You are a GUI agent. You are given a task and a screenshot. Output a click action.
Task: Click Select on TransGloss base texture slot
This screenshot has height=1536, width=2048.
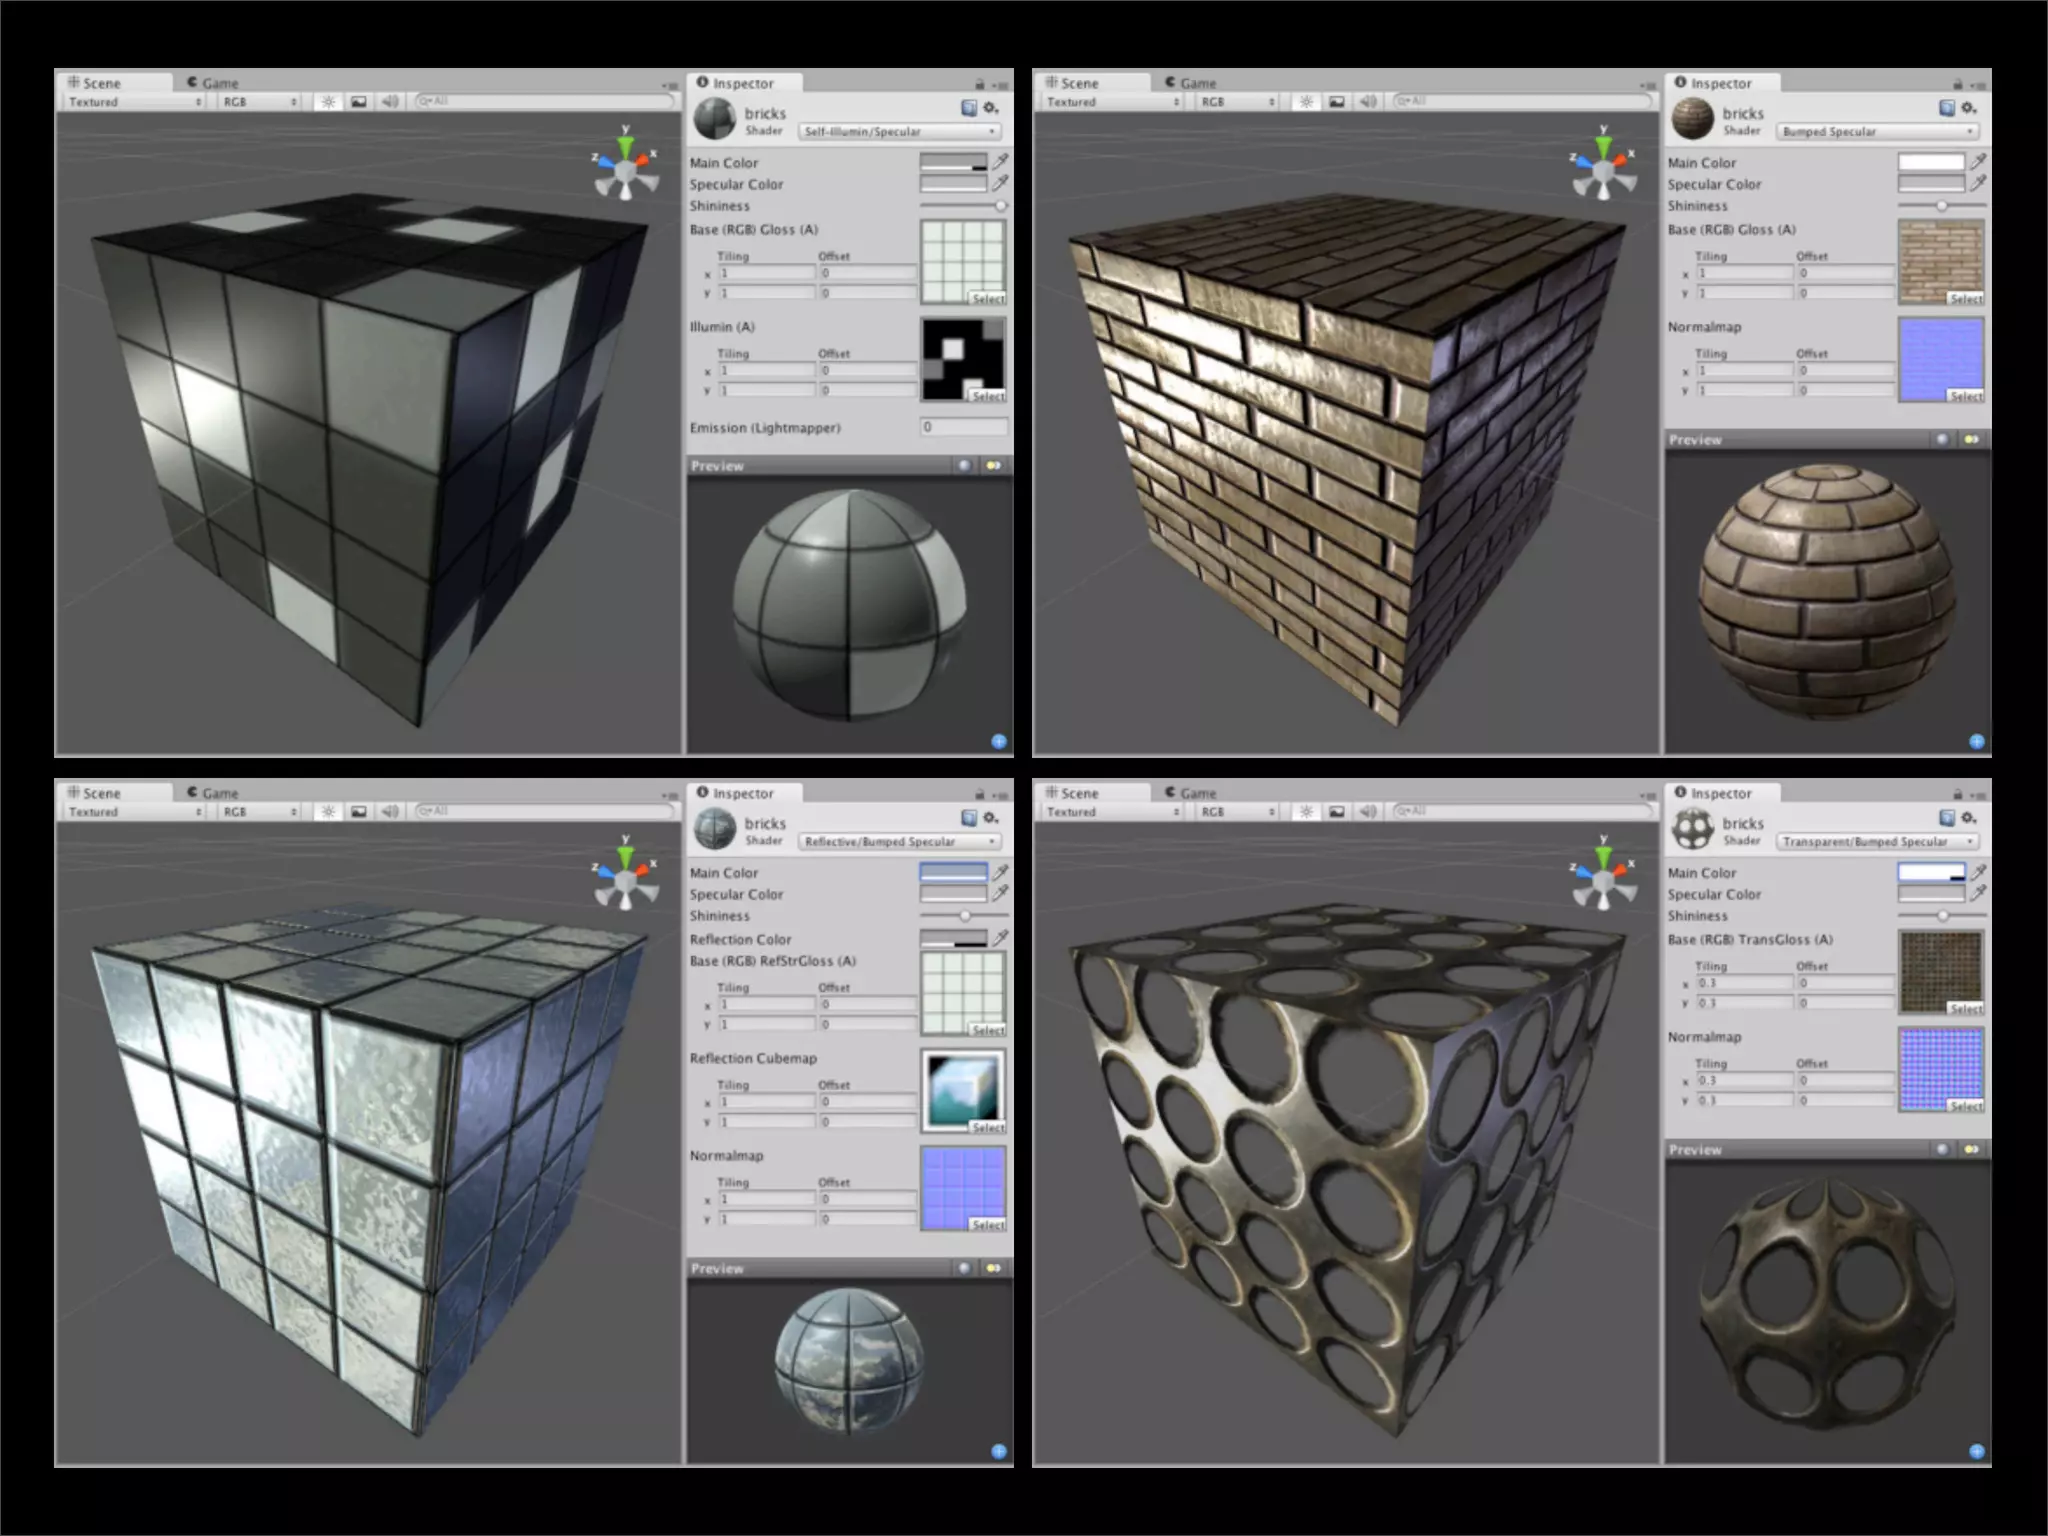pyautogui.click(x=1966, y=1009)
